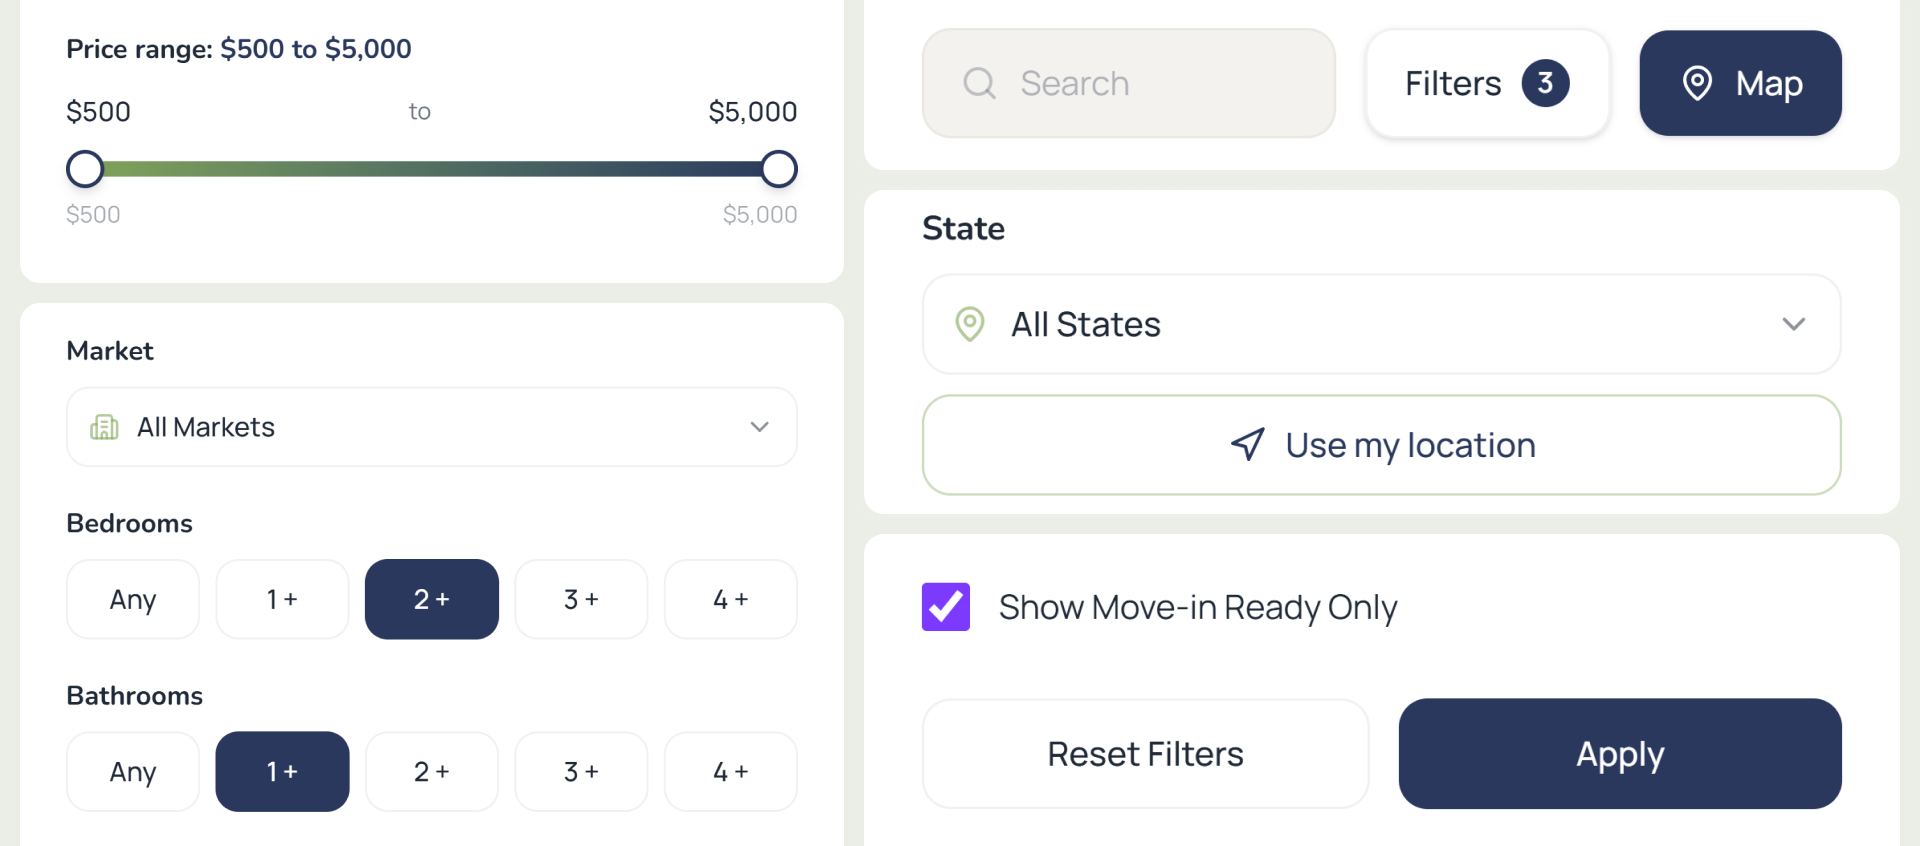The width and height of the screenshot is (1920, 846).
Task: Click the minimum price slider handle
Action: pyautogui.click(x=85, y=169)
